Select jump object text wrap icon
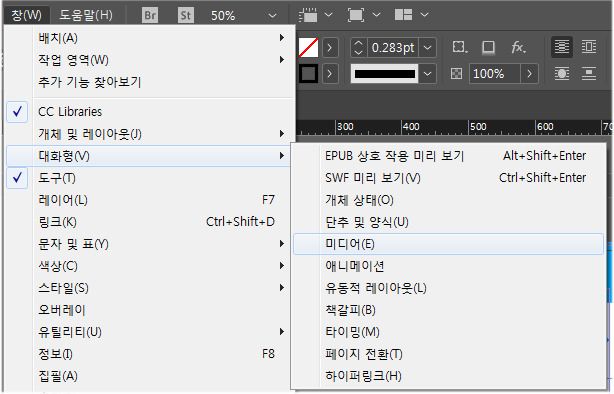 tap(589, 74)
